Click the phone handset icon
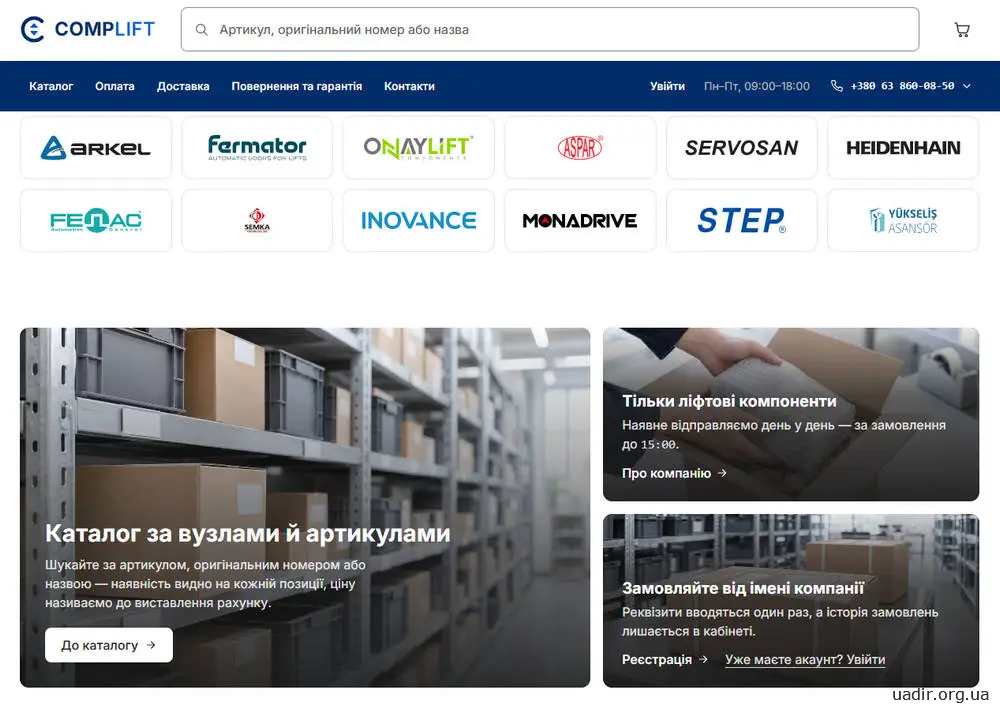Image resolution: width=1000 pixels, height=713 pixels. [x=837, y=85]
